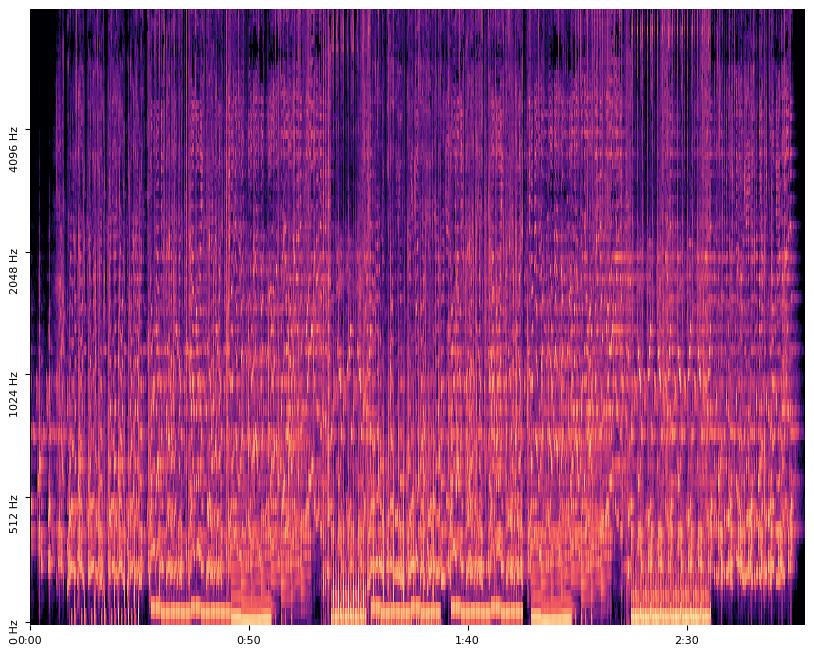Click the 2048 Hz frequency axis label

click(13, 271)
